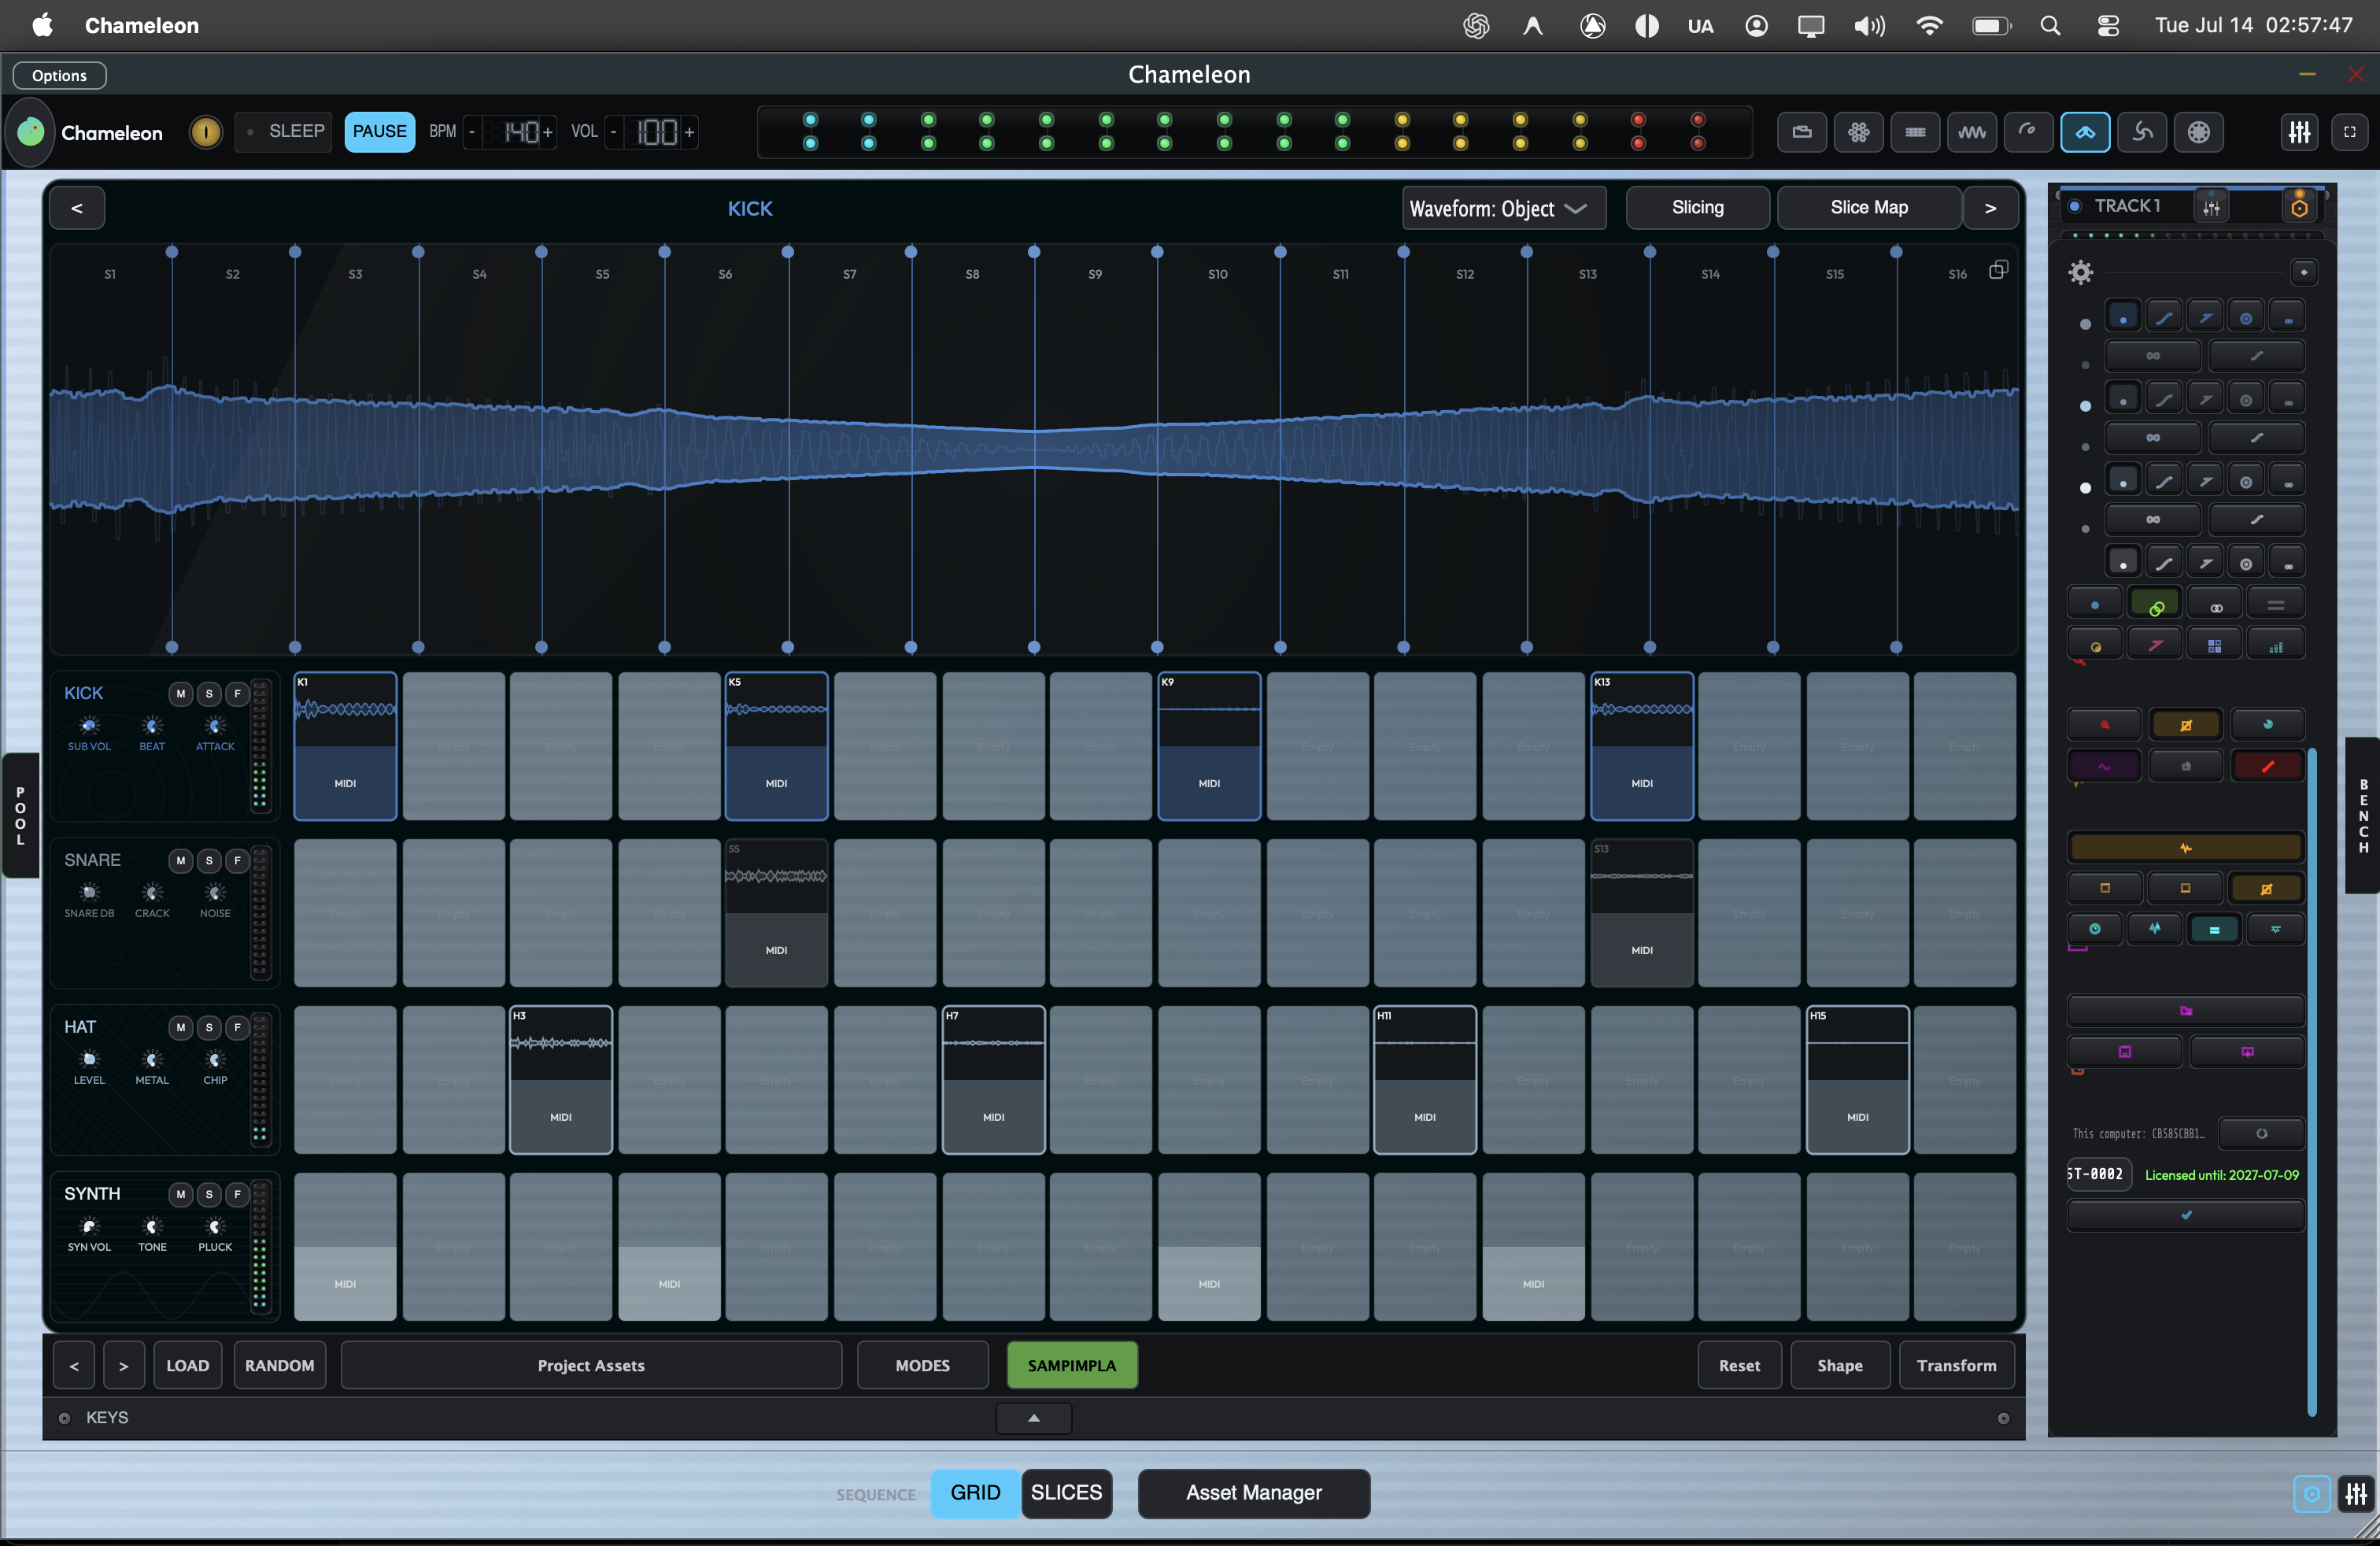Click the flower-shaped cluster icon in the top toolbar

(x=1859, y=132)
